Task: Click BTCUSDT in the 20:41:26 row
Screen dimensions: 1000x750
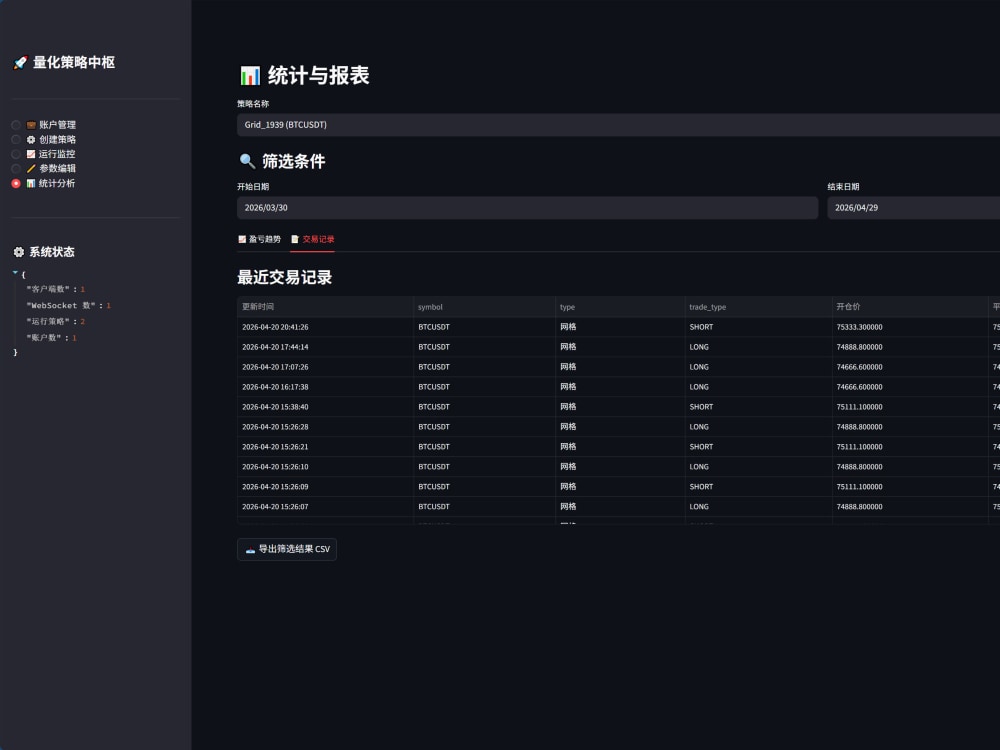Action: tap(485, 327)
